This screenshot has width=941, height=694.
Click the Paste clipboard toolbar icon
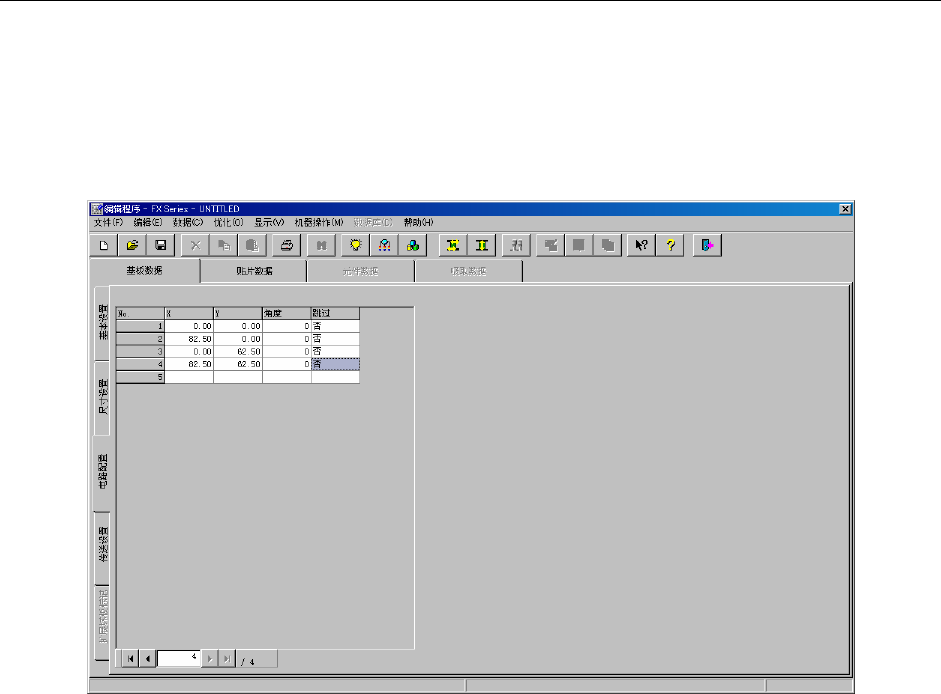pyautogui.click(x=252, y=245)
